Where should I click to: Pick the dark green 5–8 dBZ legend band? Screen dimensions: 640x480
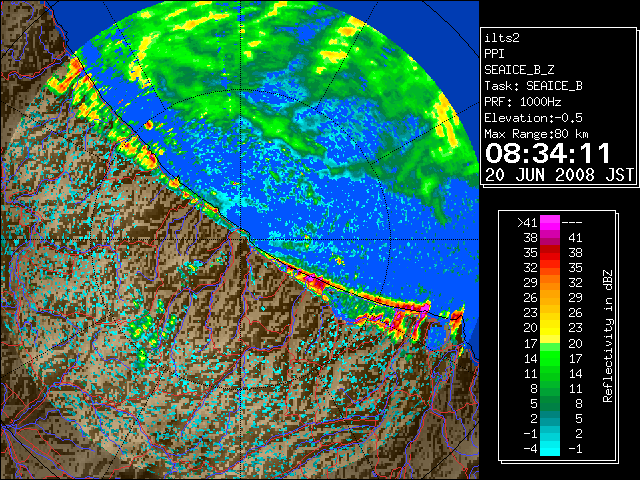click(550, 403)
